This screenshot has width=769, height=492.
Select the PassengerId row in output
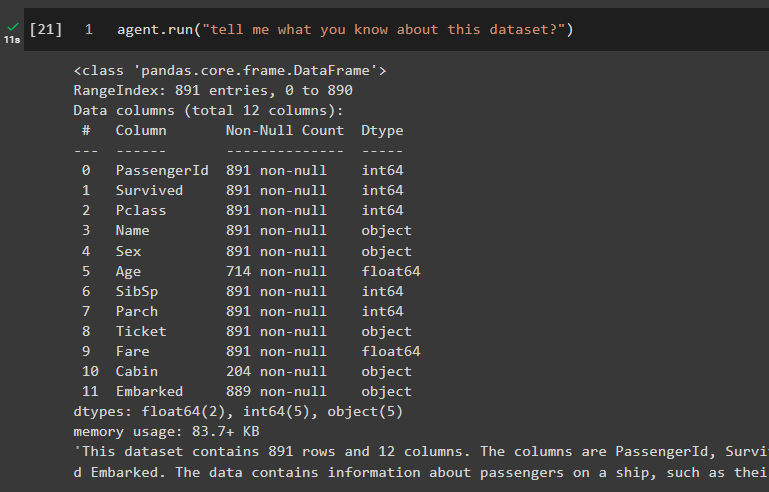[x=161, y=170]
